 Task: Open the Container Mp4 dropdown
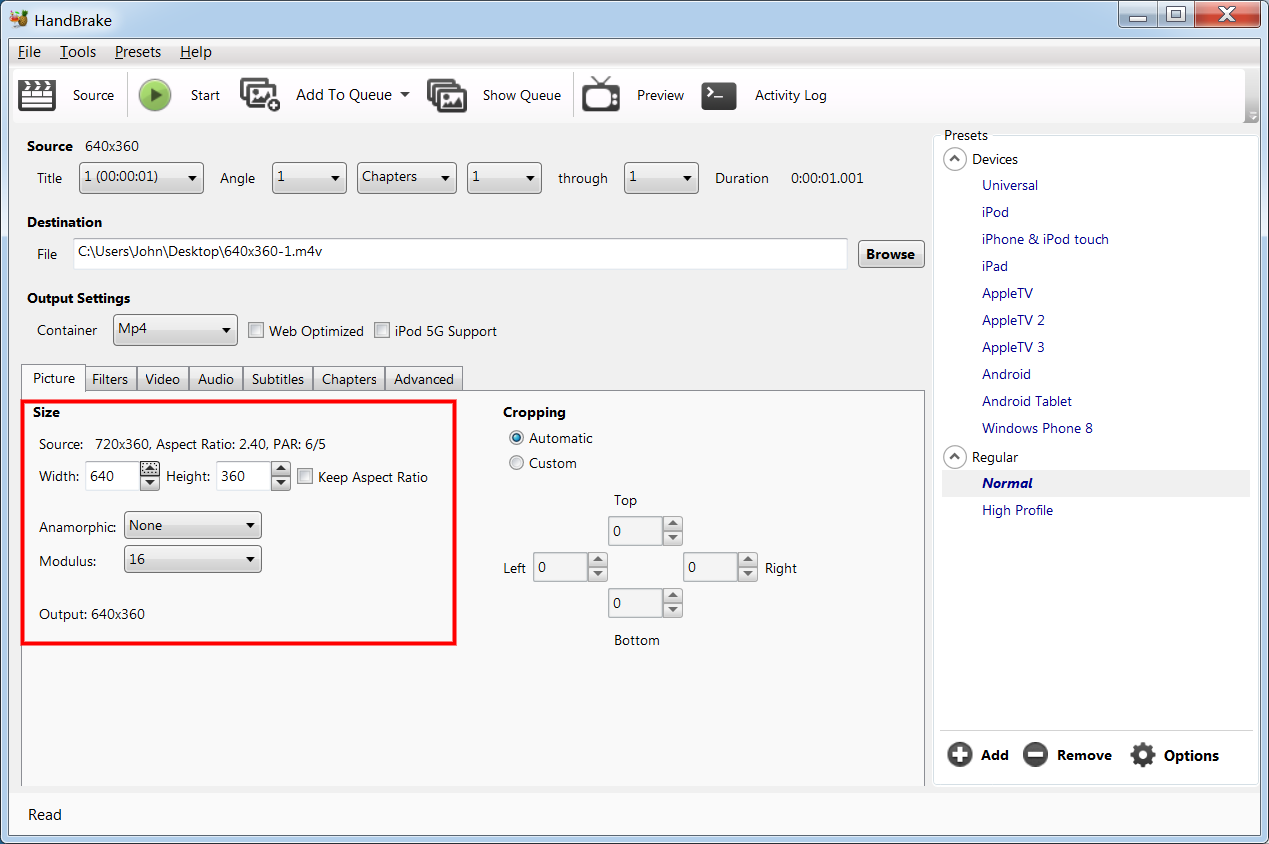point(175,330)
